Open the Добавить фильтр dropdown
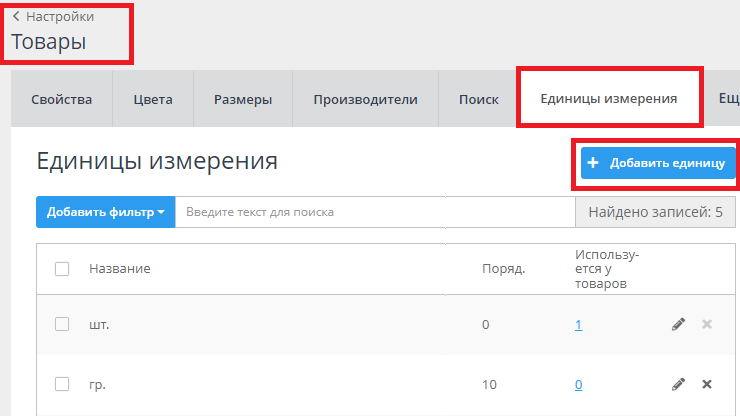 point(105,212)
